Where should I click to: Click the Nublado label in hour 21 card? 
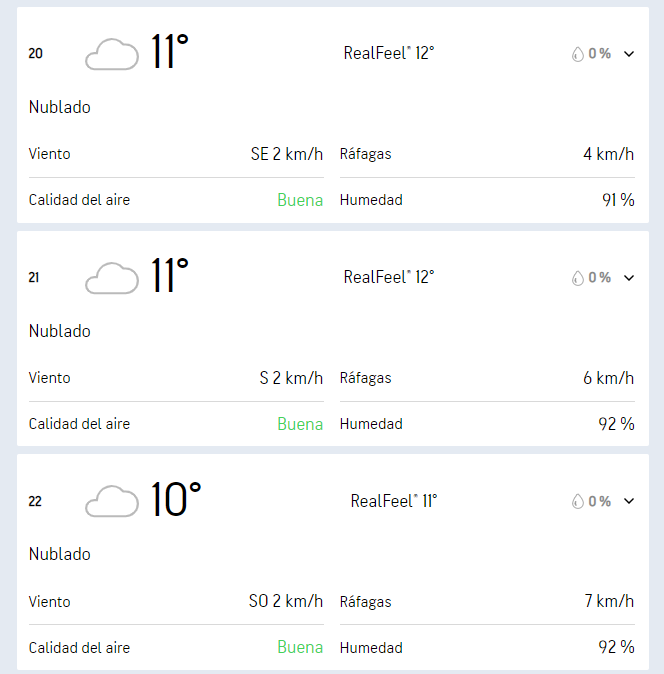60,331
